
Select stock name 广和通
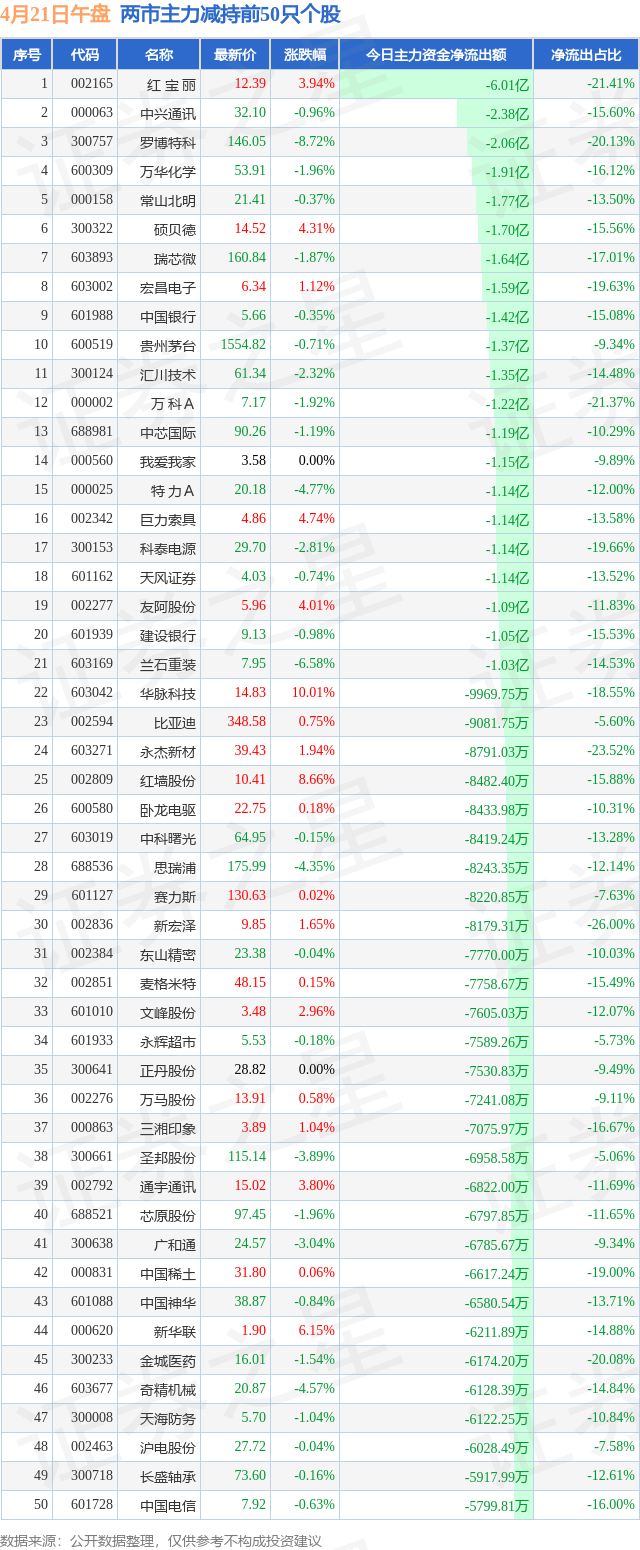click(x=175, y=1244)
